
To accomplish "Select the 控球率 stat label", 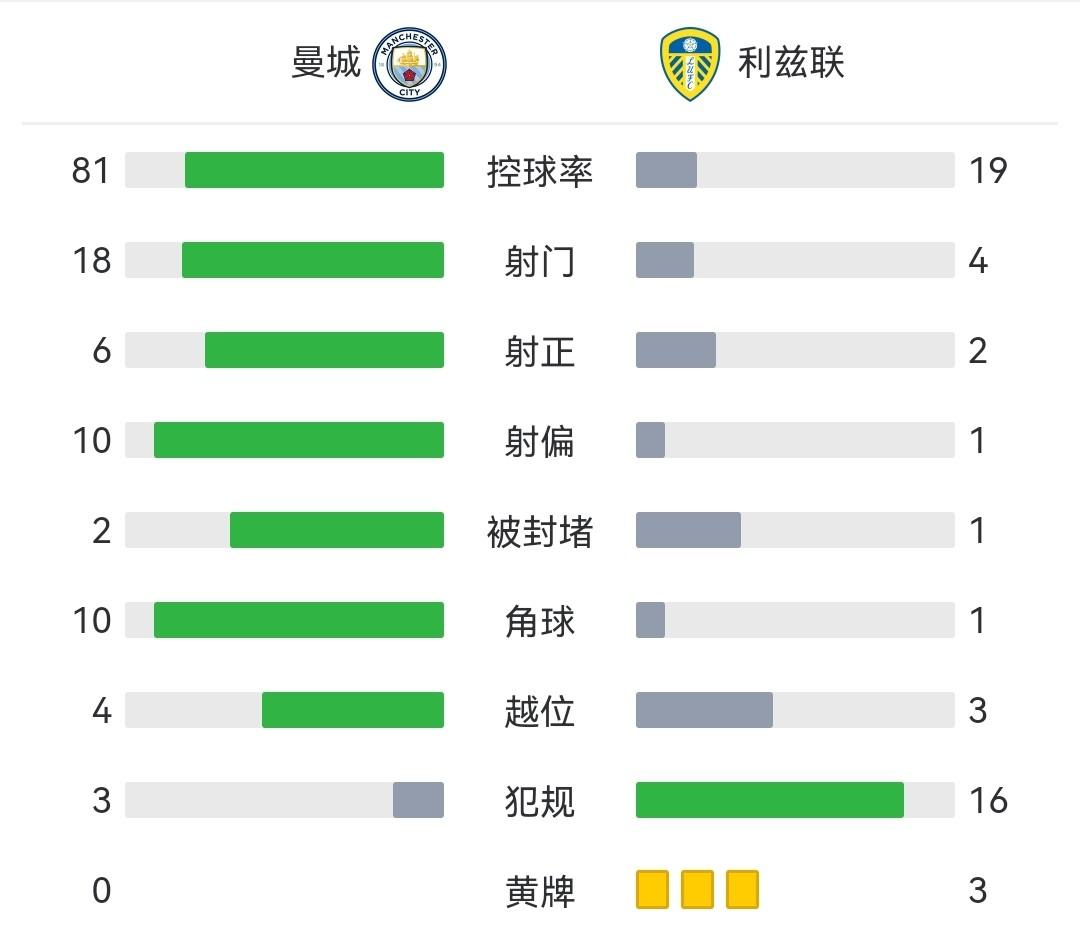I will click(x=540, y=171).
